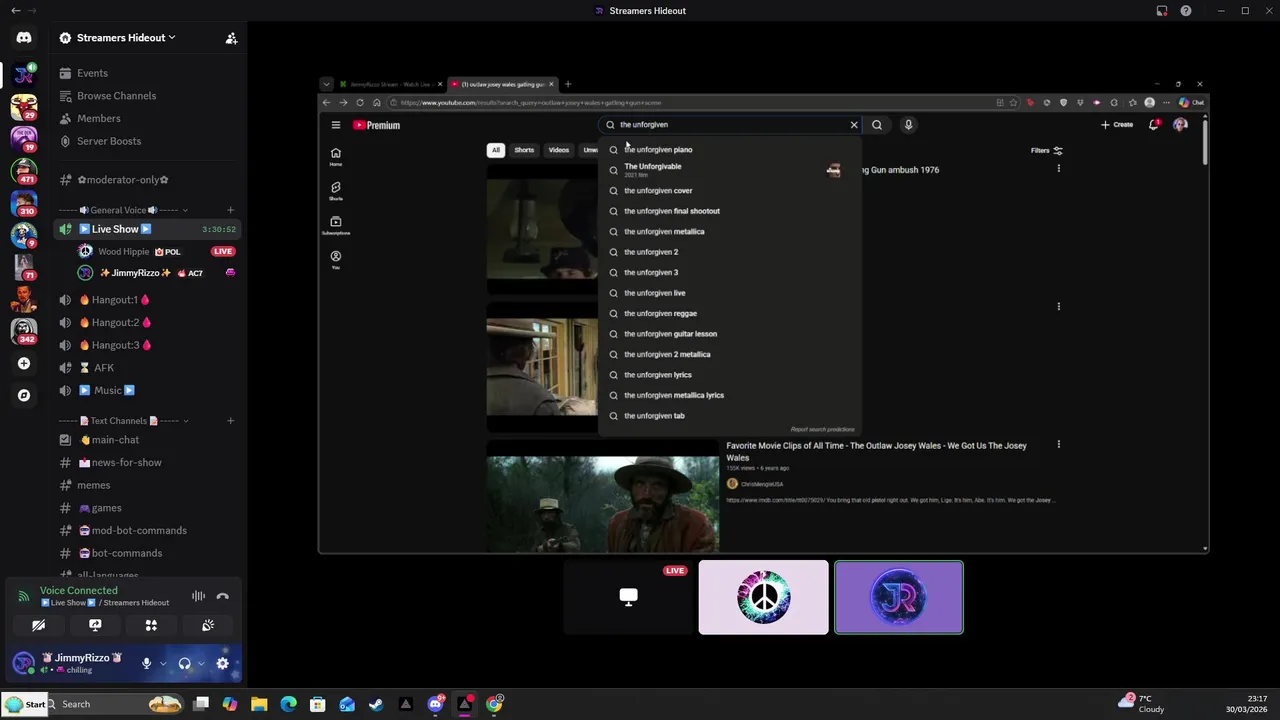The height and width of the screenshot is (720, 1280).
Task: Open the Soundboard icon
Action: (208, 625)
